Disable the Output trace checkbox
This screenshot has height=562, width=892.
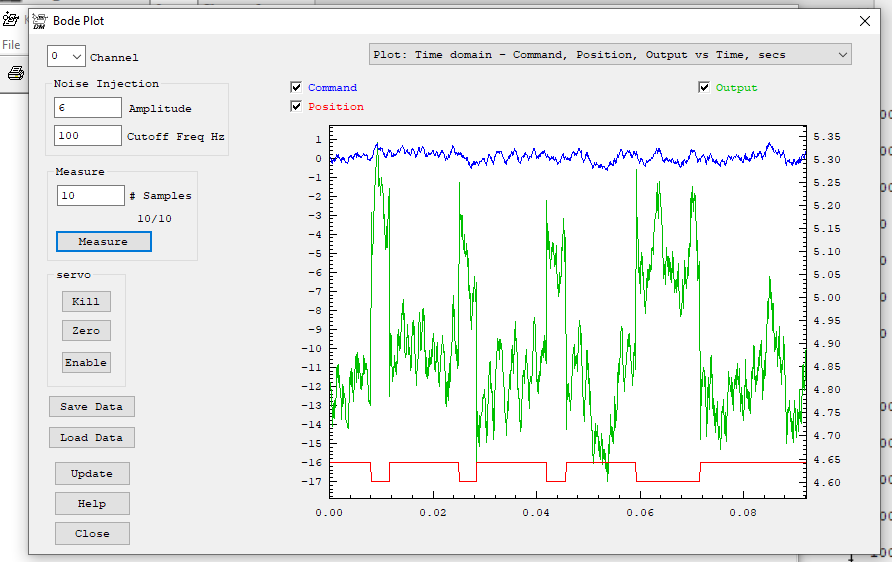click(x=704, y=88)
